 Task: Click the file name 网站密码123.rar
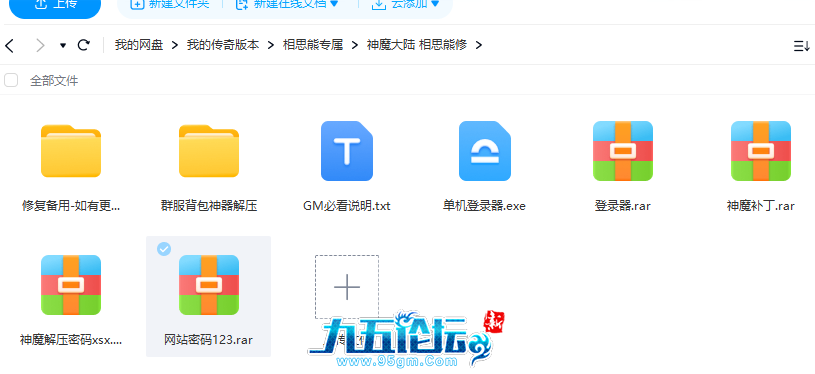[x=208, y=340]
